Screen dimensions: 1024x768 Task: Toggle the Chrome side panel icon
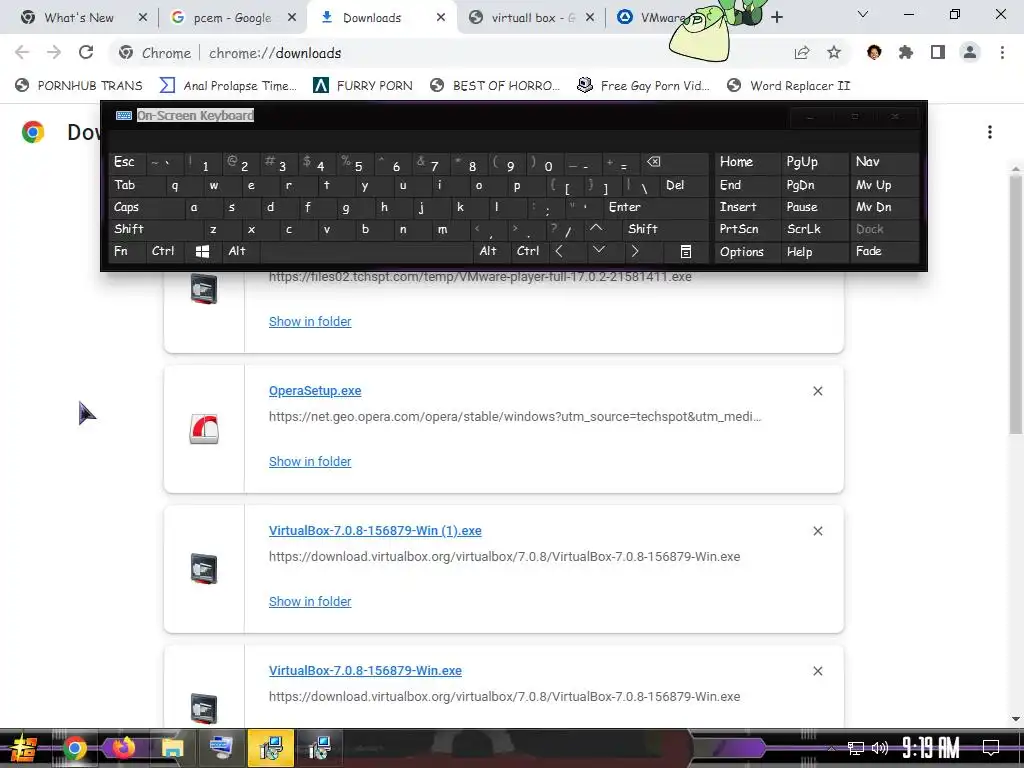pyautogui.click(x=938, y=52)
